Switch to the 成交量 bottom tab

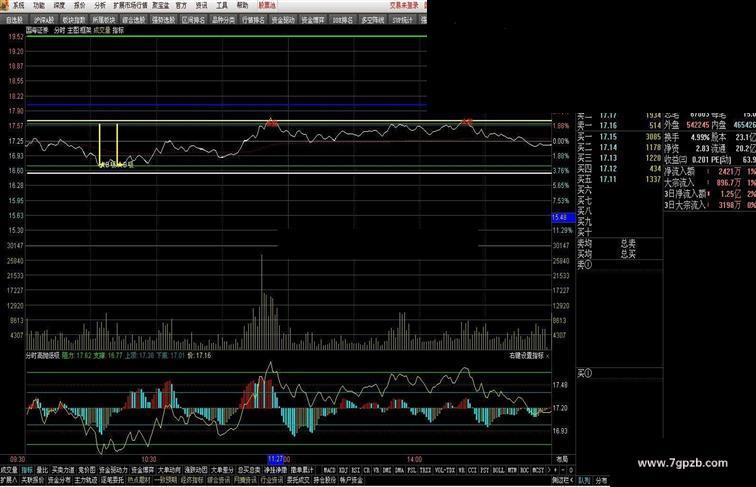[x=9, y=470]
